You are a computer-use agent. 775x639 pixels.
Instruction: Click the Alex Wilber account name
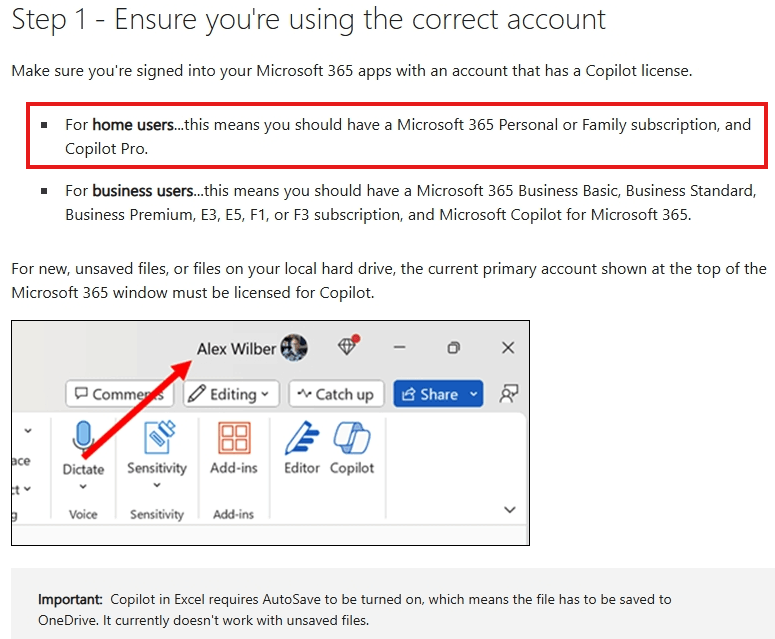pyautogui.click(x=236, y=349)
